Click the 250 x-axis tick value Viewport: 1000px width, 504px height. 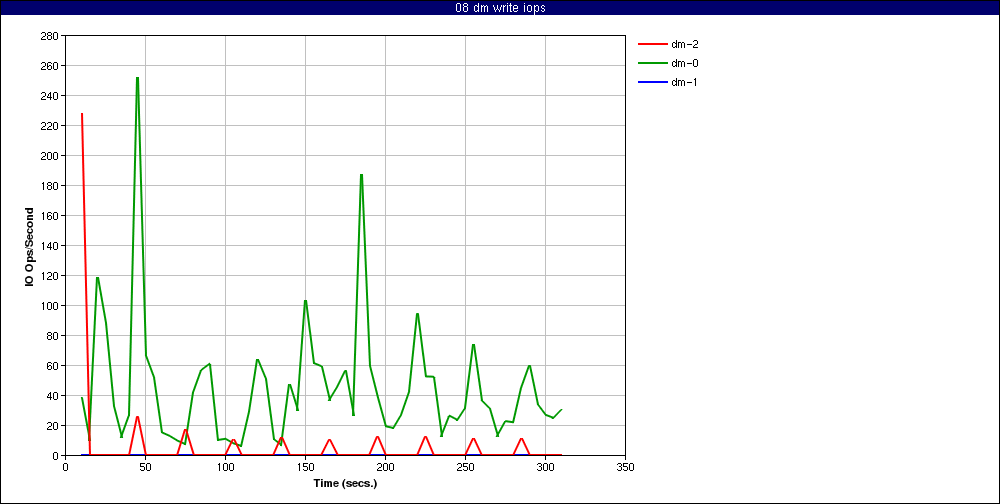[x=466, y=467]
